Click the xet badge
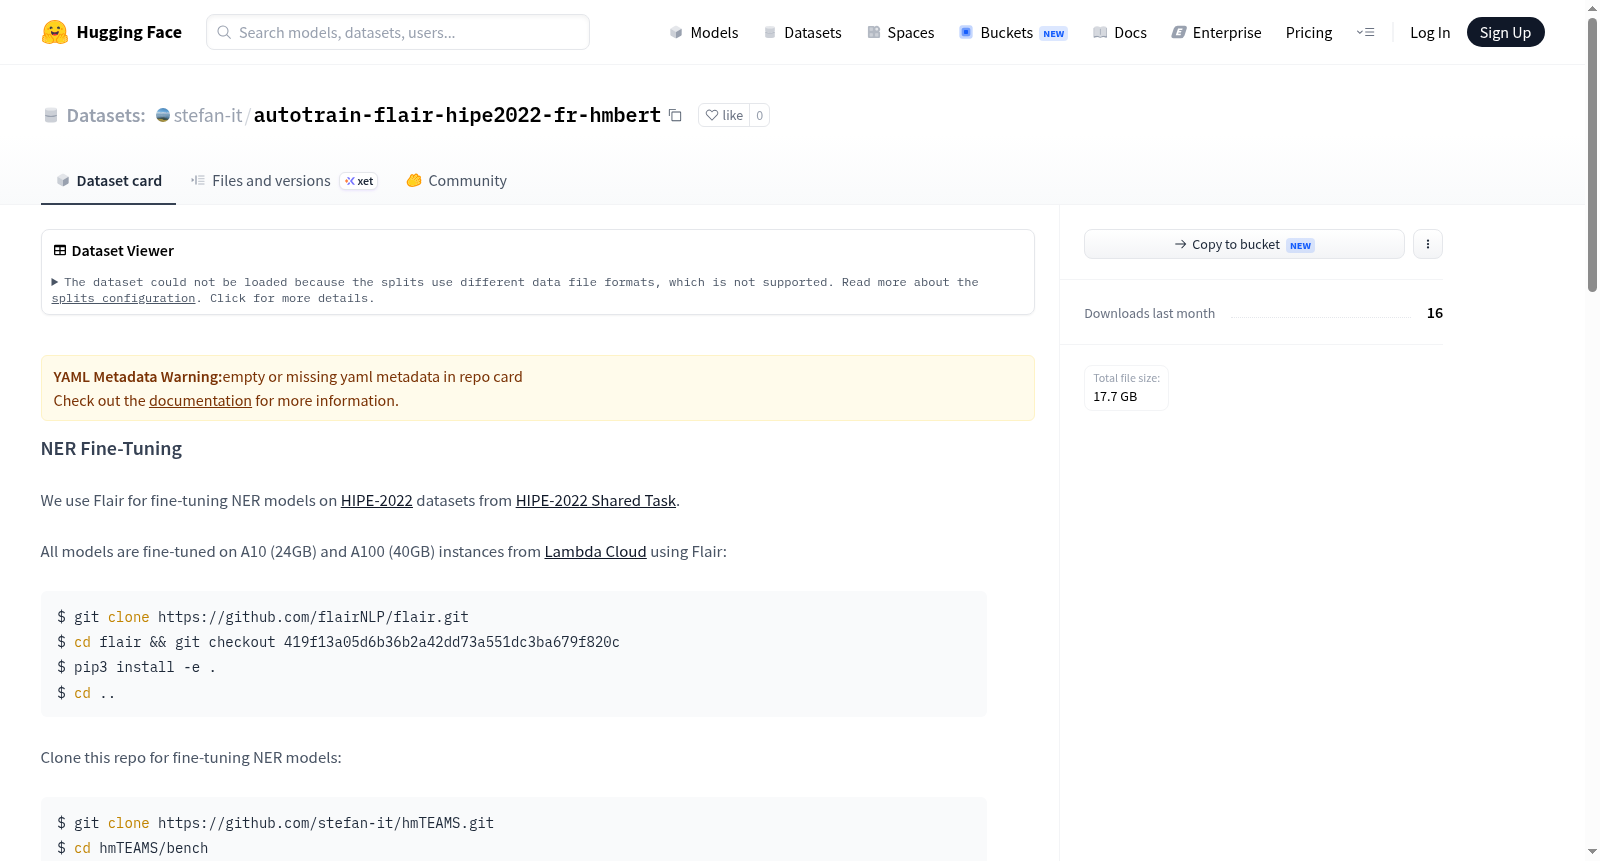 click(359, 181)
